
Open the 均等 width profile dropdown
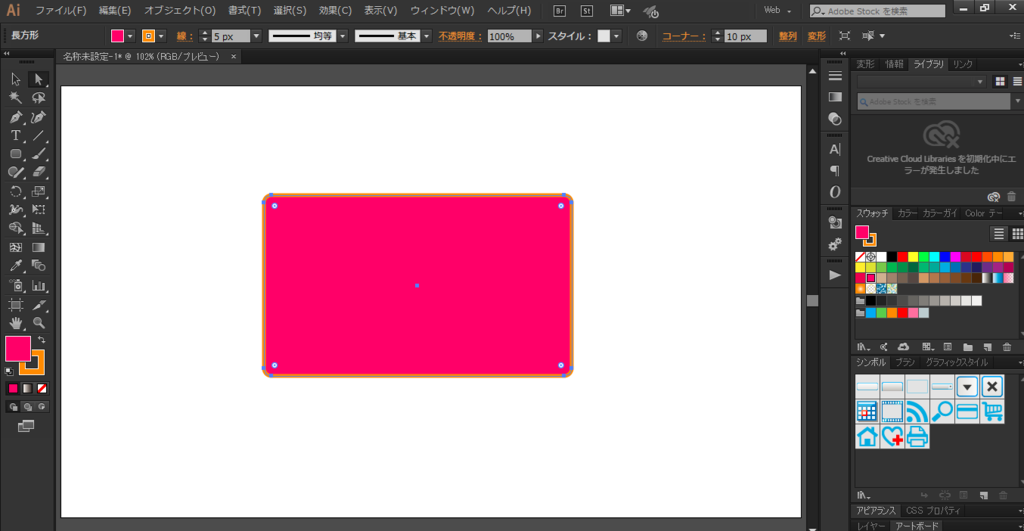342,36
